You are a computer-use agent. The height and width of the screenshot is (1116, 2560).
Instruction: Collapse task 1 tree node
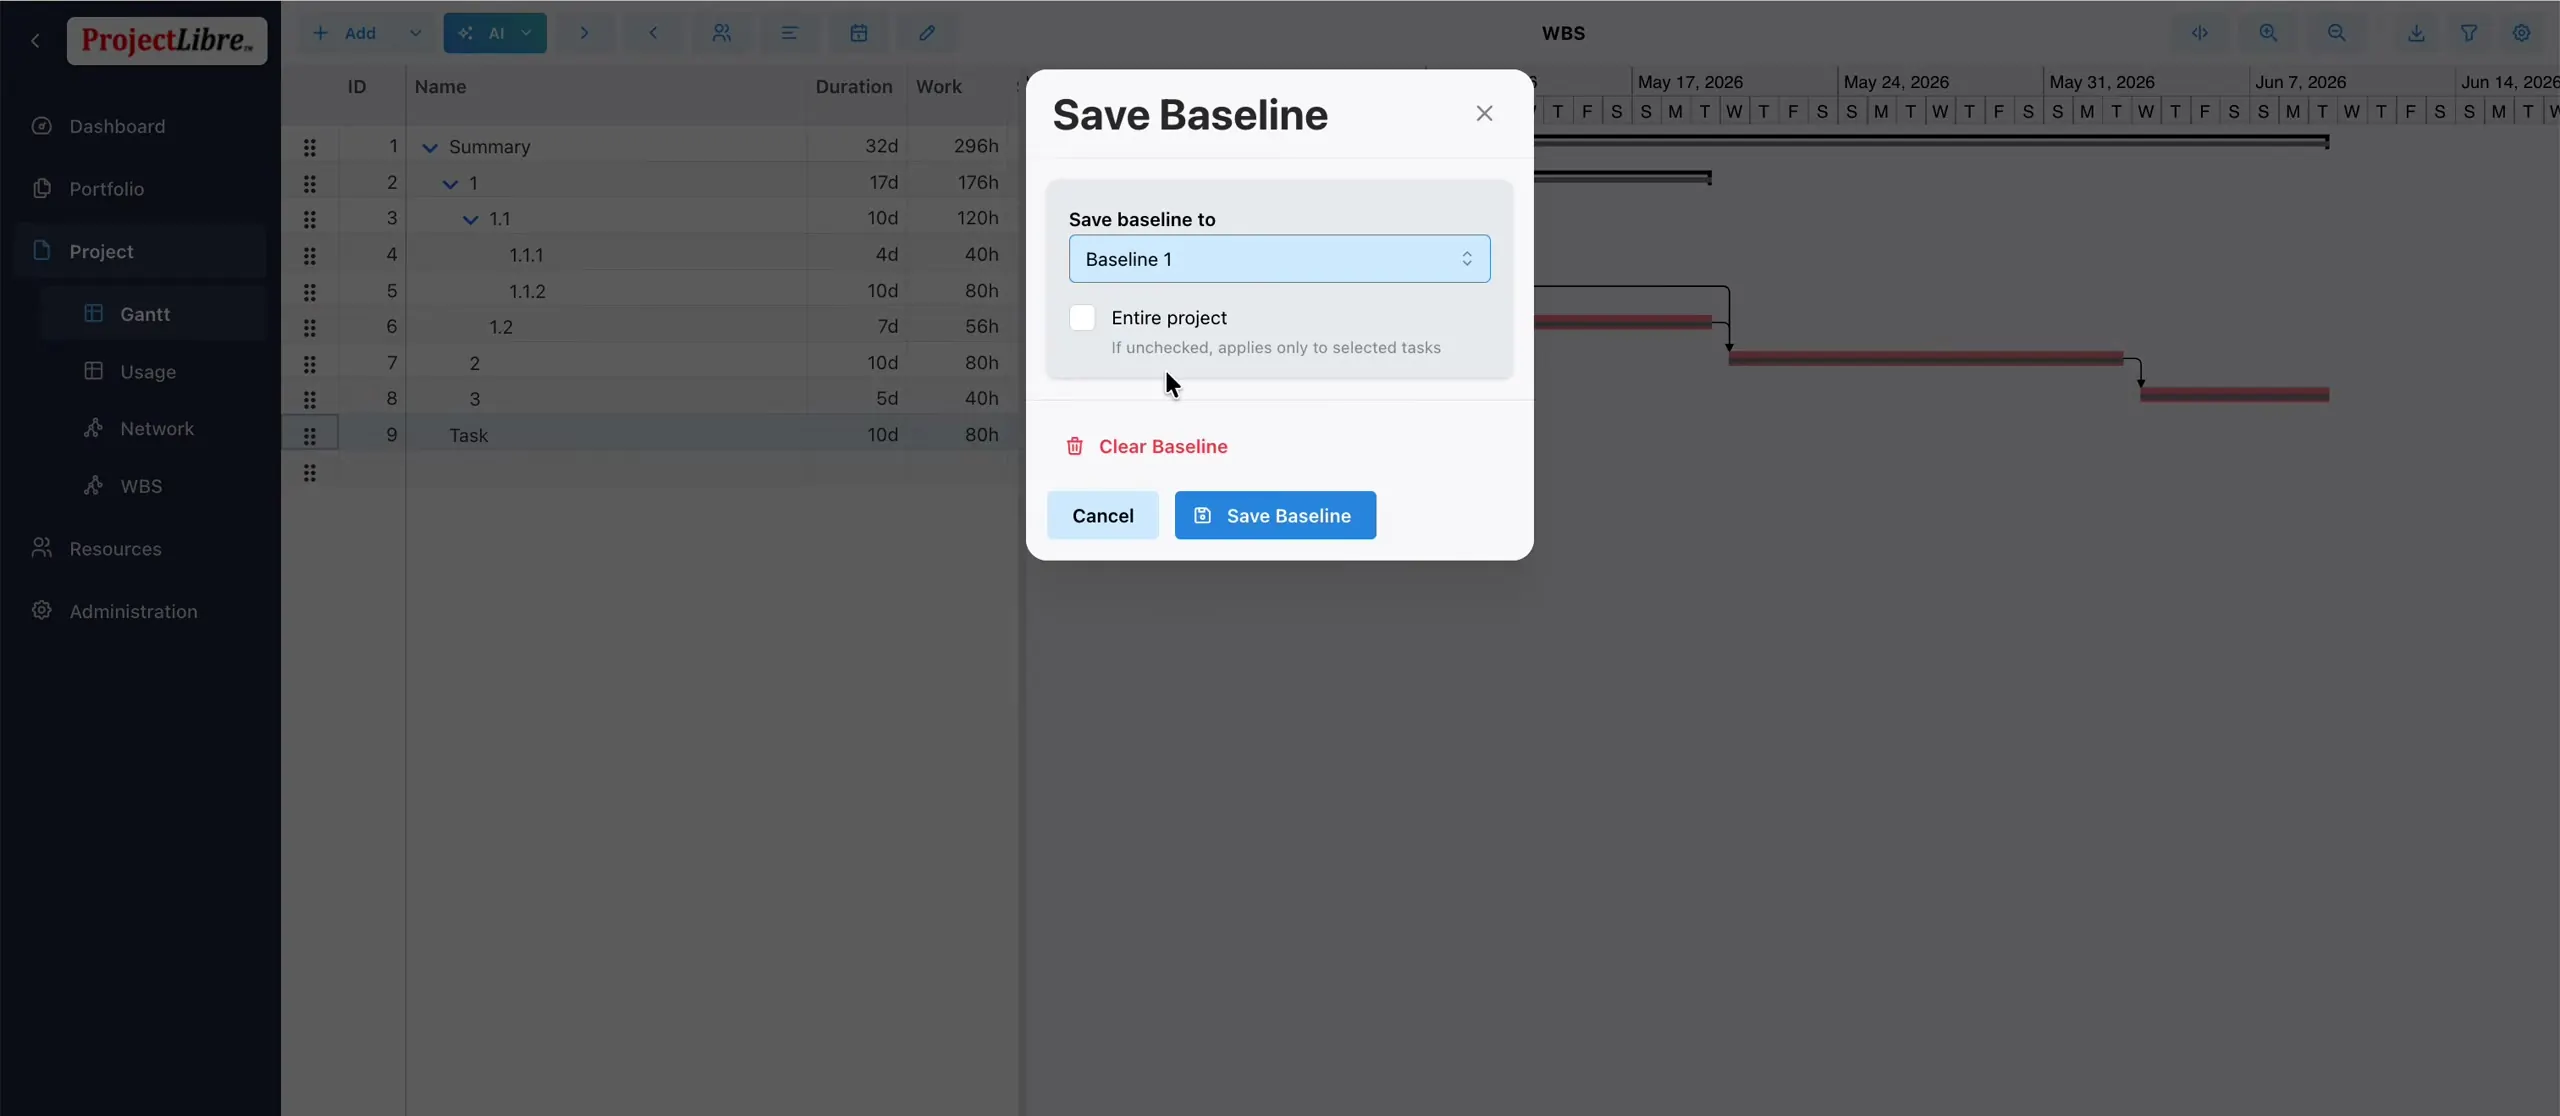pos(450,184)
